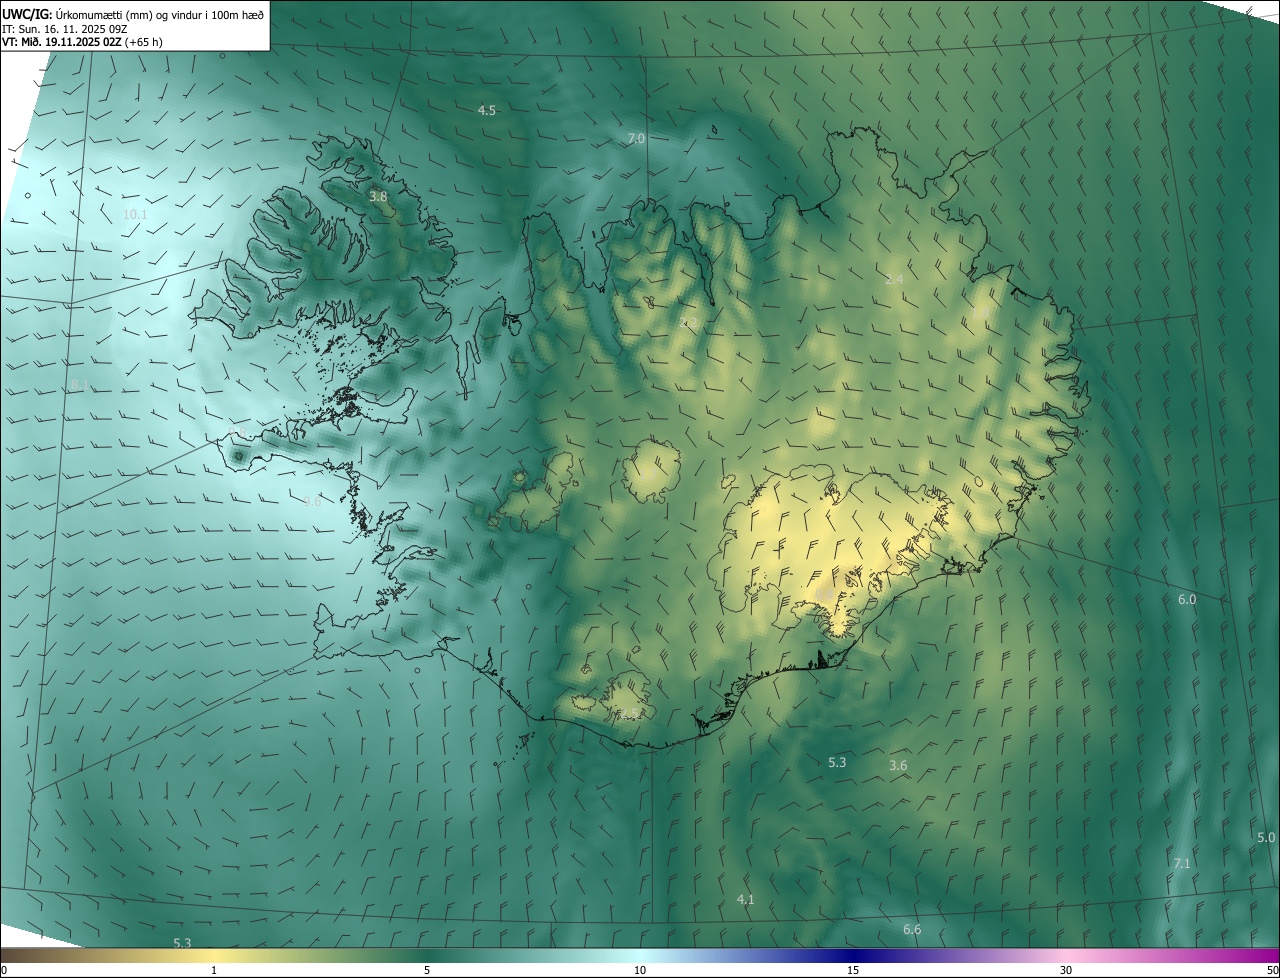Click the '0' tick on the color scale
Image resolution: width=1280 pixels, height=978 pixels.
point(4,971)
